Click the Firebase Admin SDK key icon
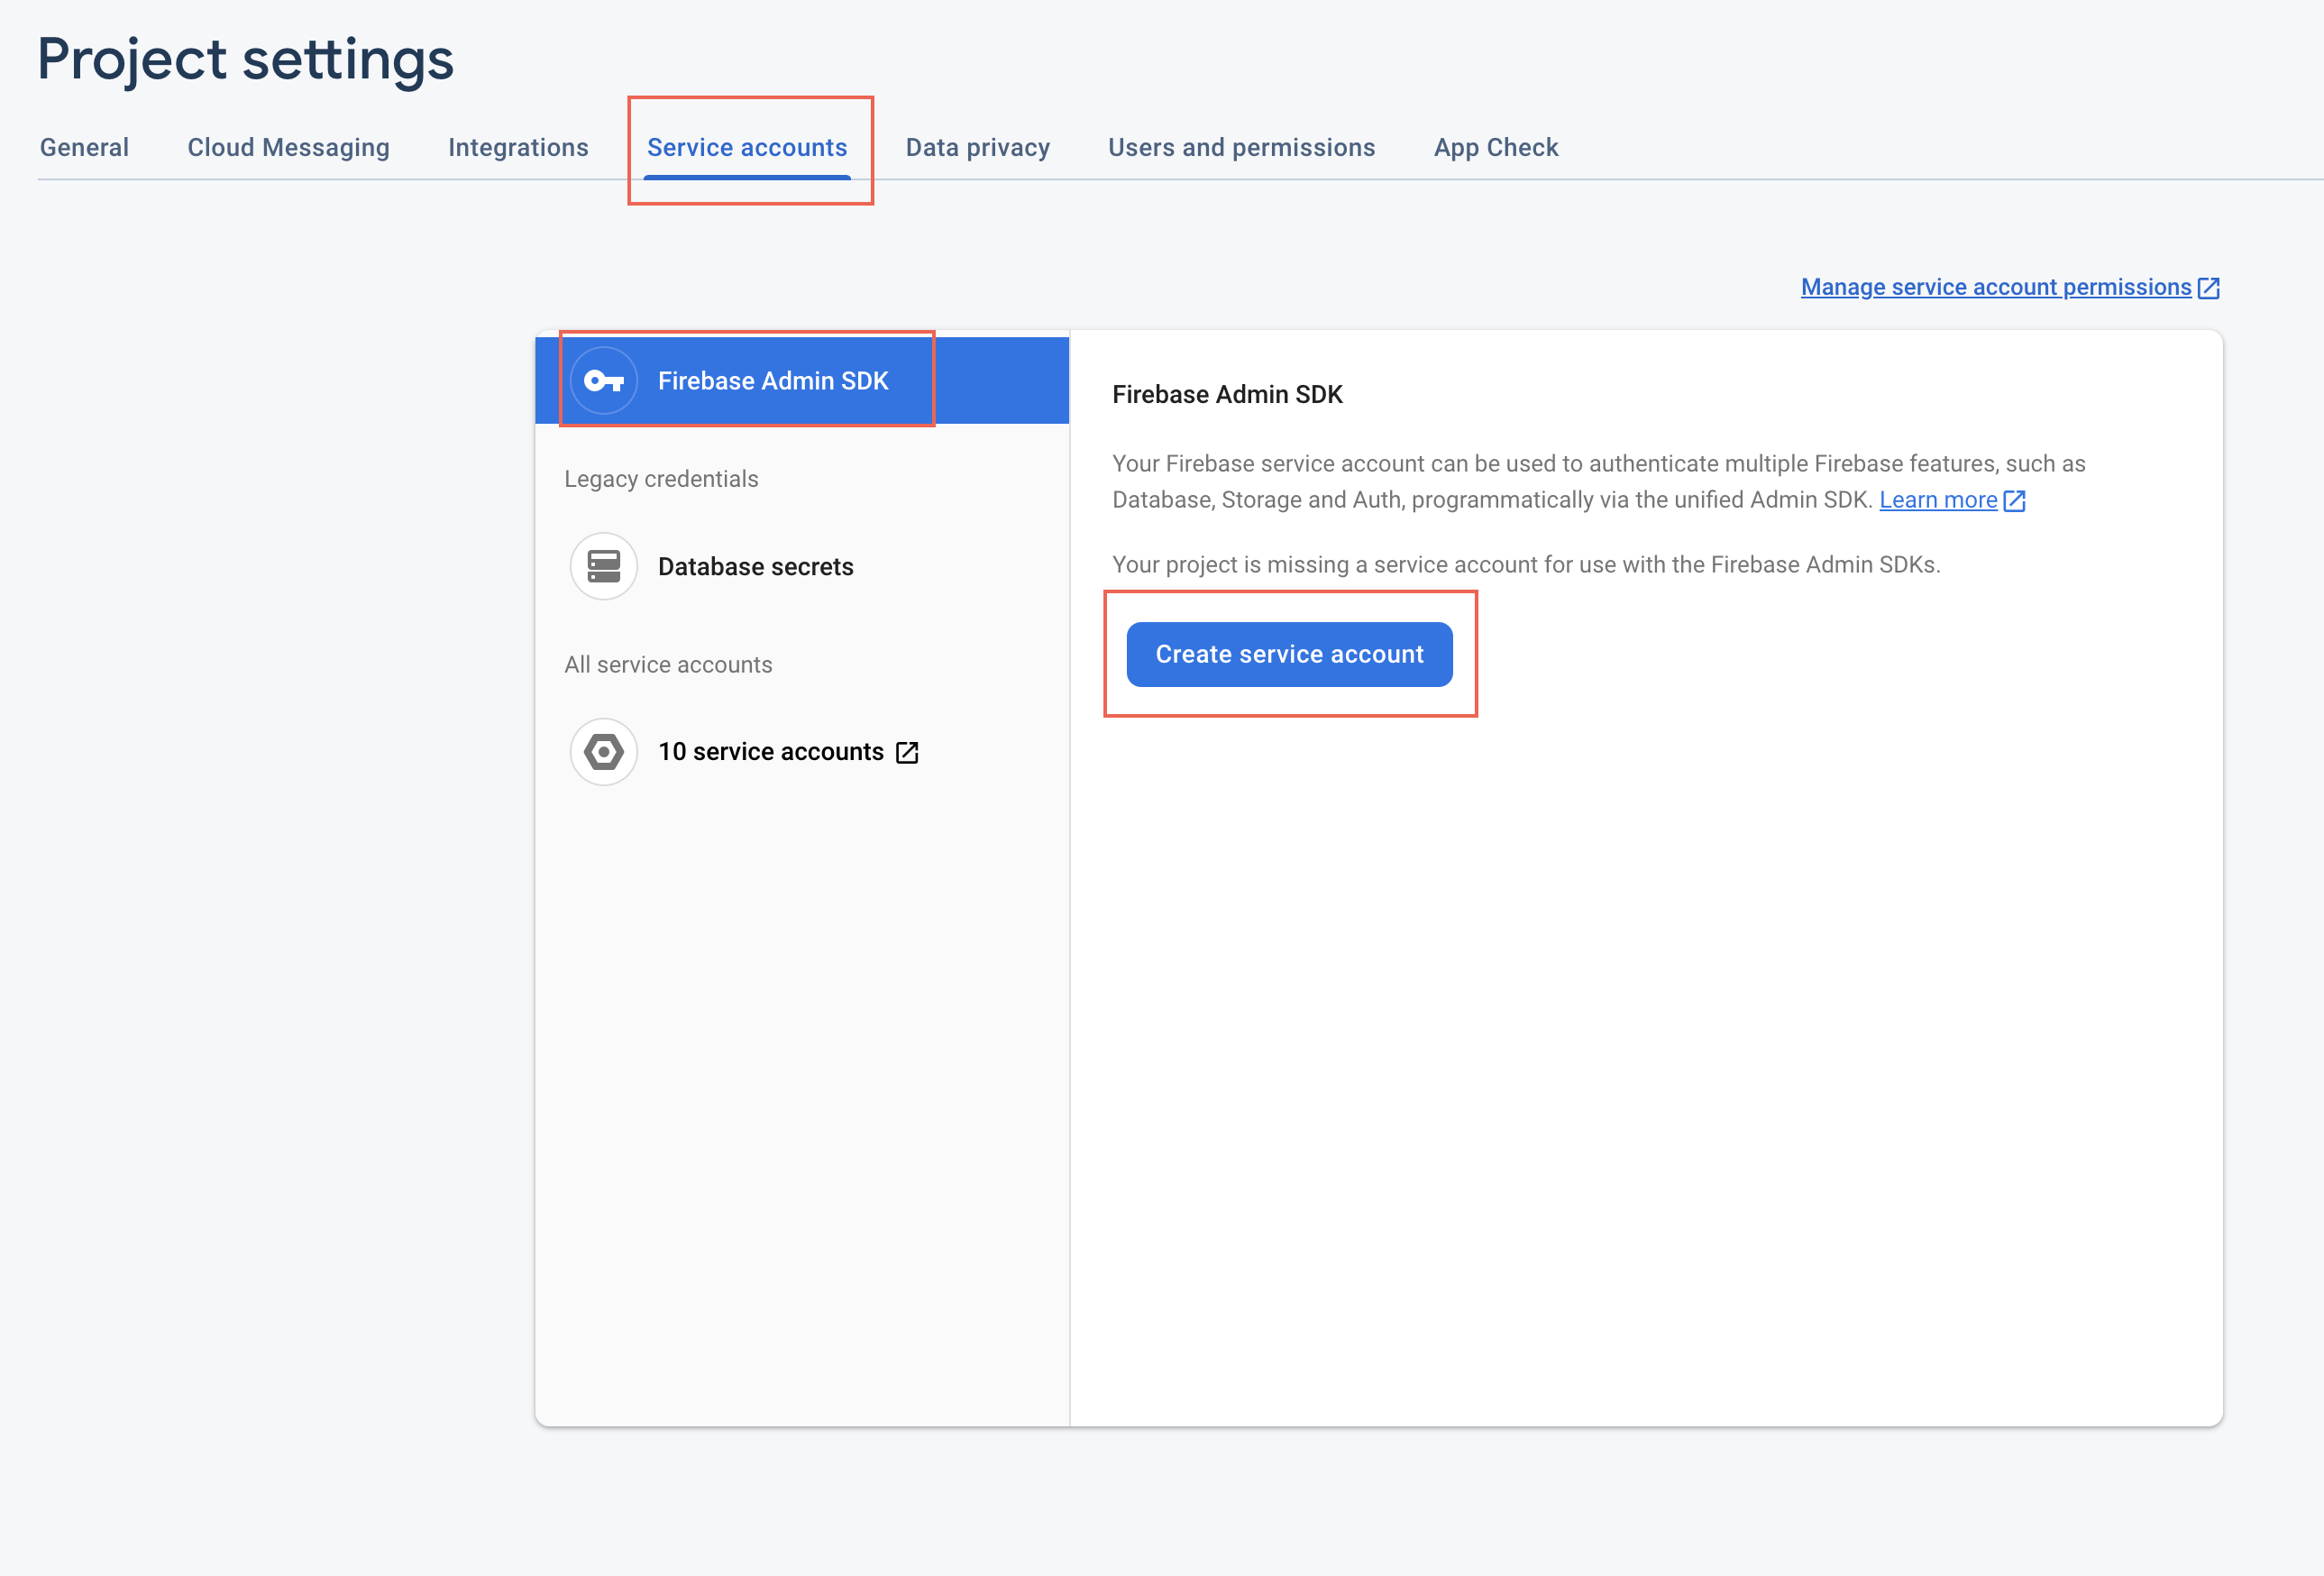 pos(605,380)
